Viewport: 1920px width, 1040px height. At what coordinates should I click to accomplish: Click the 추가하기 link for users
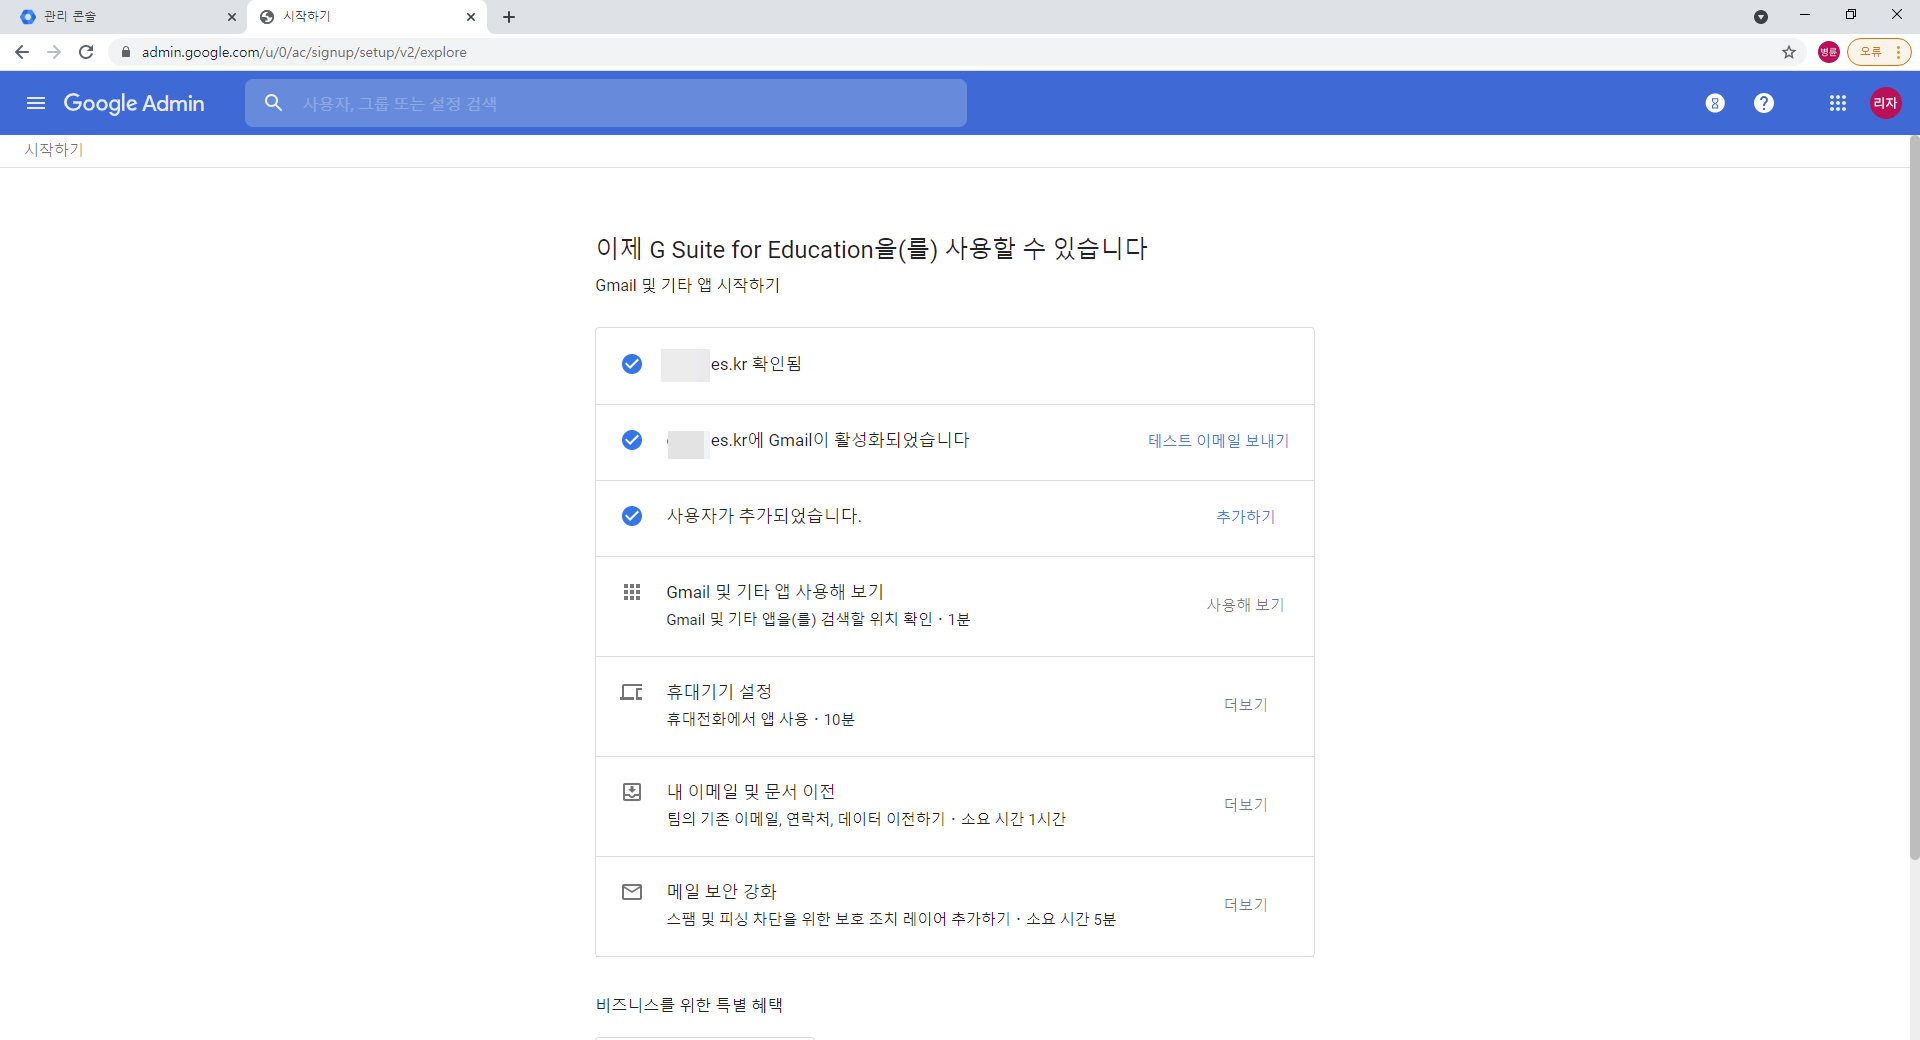coord(1245,517)
